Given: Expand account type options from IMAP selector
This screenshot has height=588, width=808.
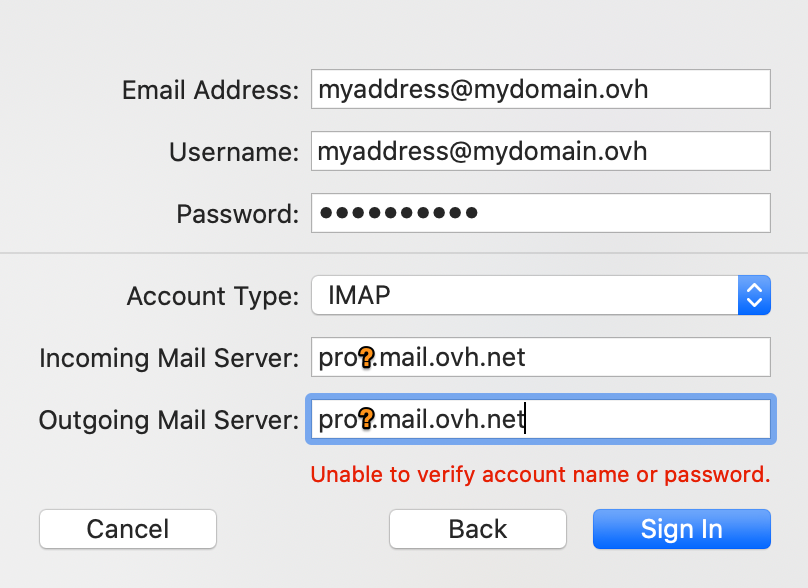Looking at the screenshot, I should pyautogui.click(x=756, y=295).
